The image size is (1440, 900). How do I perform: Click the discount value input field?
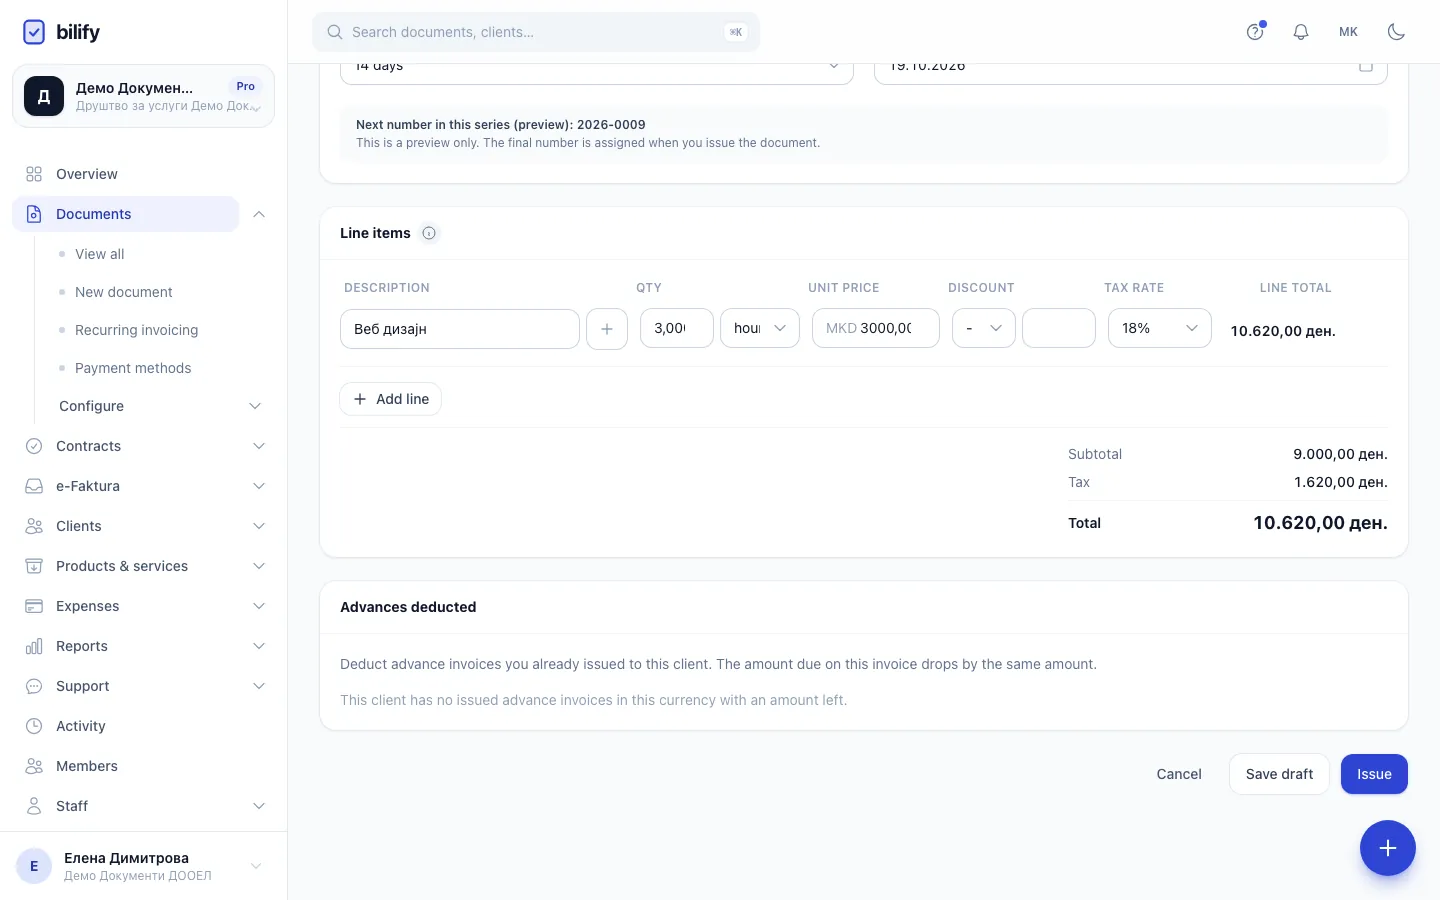pos(1059,328)
